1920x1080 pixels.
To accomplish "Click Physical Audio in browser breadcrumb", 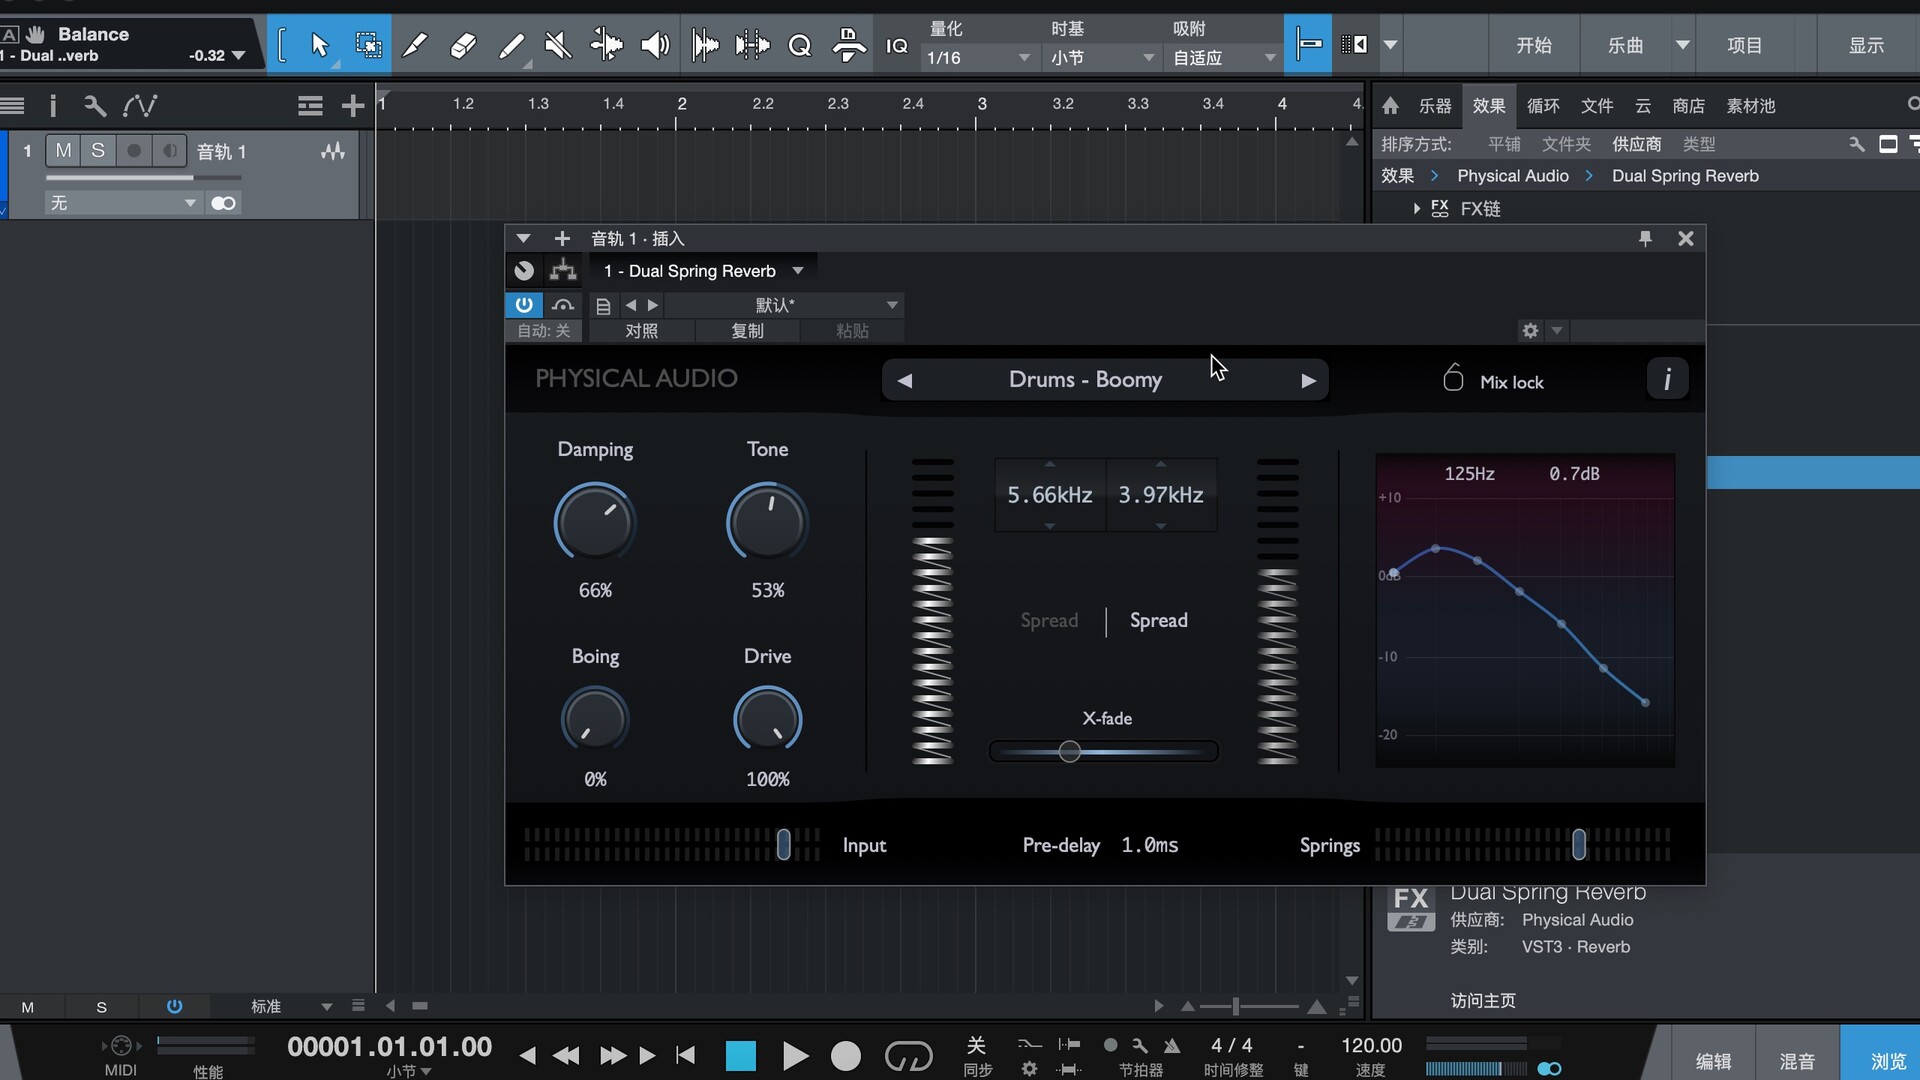I will 1513,176.
